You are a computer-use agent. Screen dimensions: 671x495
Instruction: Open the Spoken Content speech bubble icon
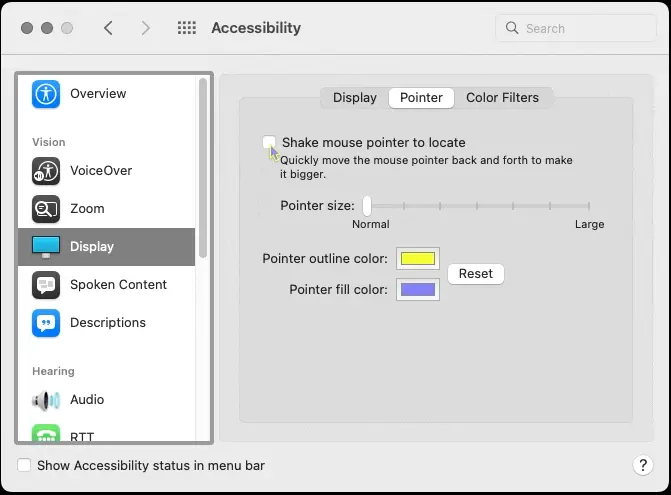(x=46, y=285)
